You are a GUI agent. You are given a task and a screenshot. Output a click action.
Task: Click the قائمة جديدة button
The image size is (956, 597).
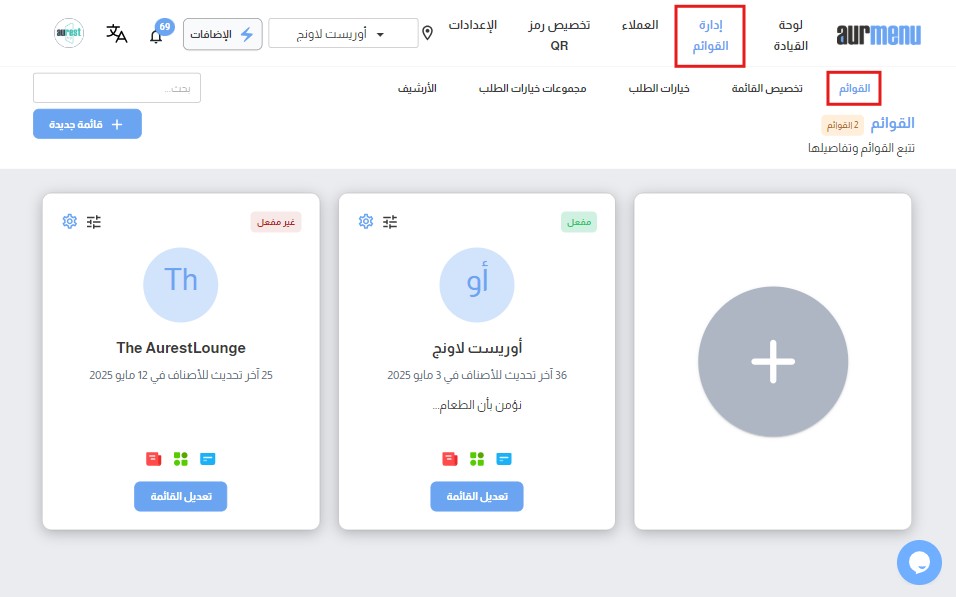pyautogui.click(x=88, y=124)
